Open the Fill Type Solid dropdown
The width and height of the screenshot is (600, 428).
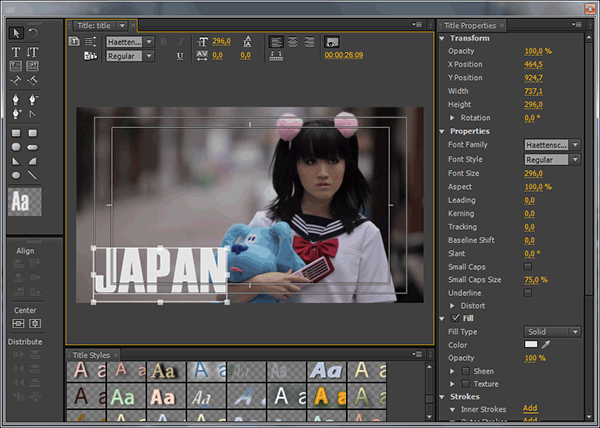point(552,332)
